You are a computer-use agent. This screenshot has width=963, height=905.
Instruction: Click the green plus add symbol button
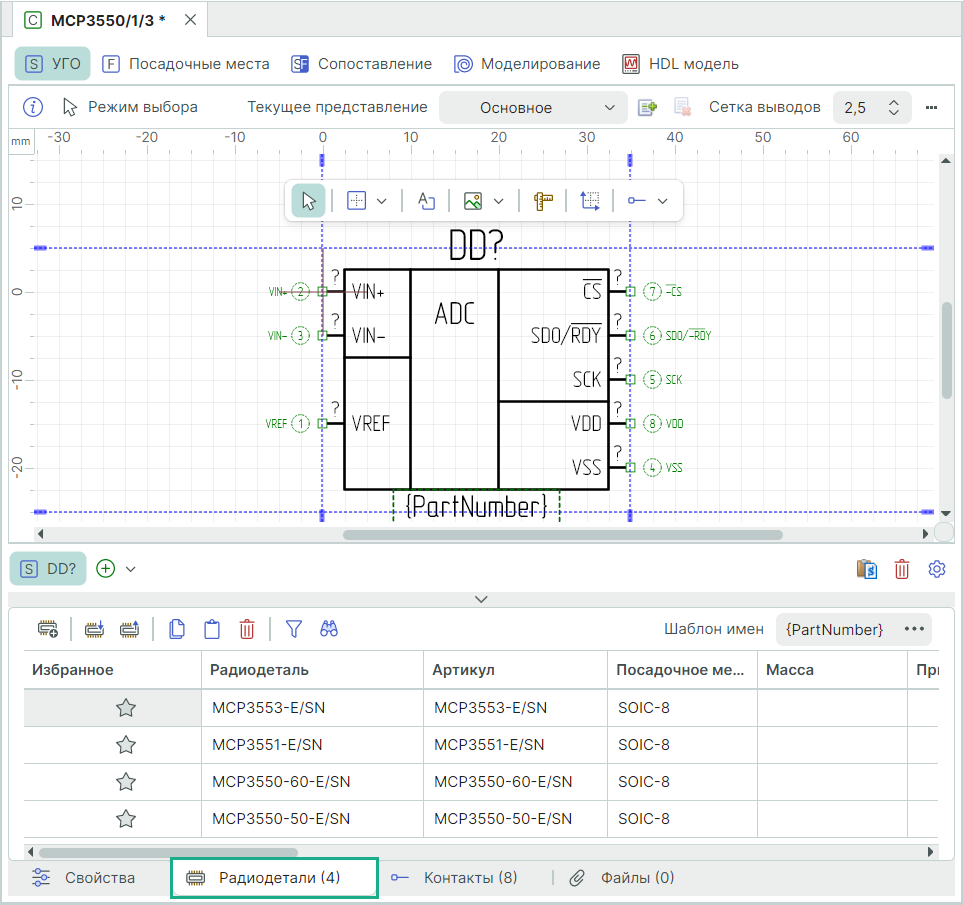tap(106, 569)
